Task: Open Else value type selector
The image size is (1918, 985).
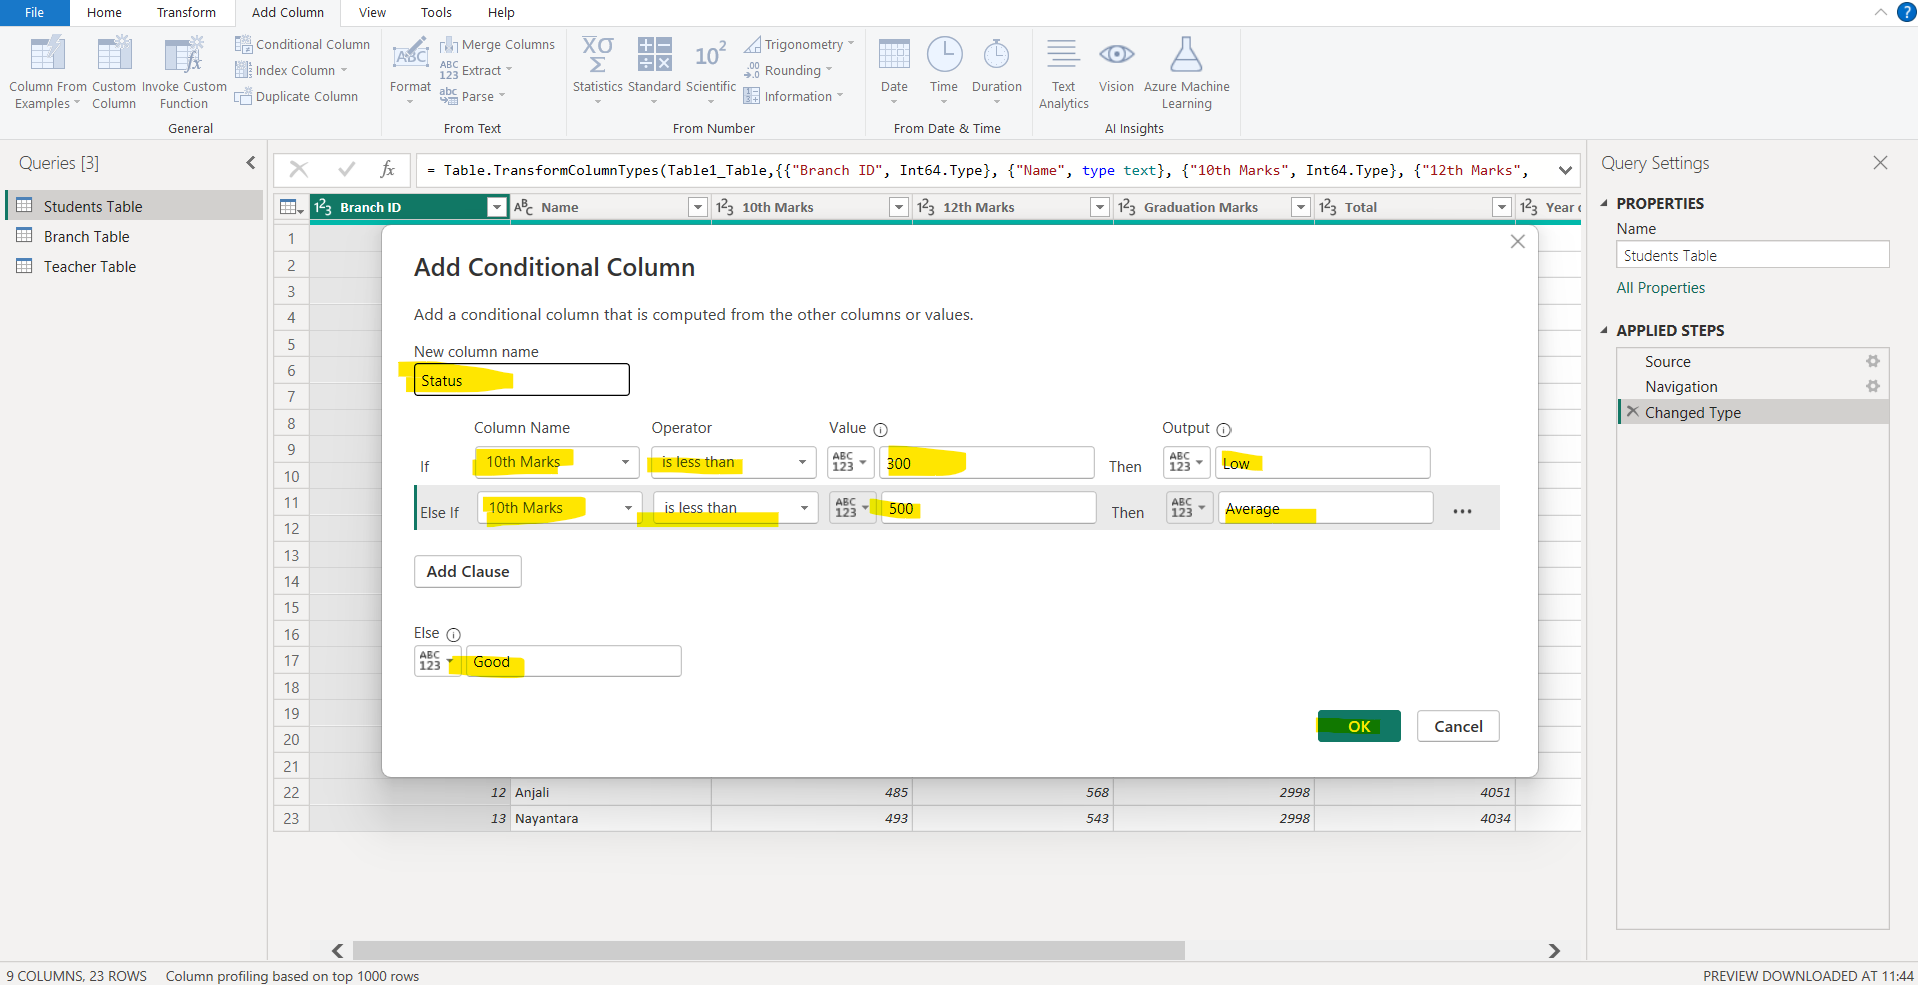Action: coord(437,662)
